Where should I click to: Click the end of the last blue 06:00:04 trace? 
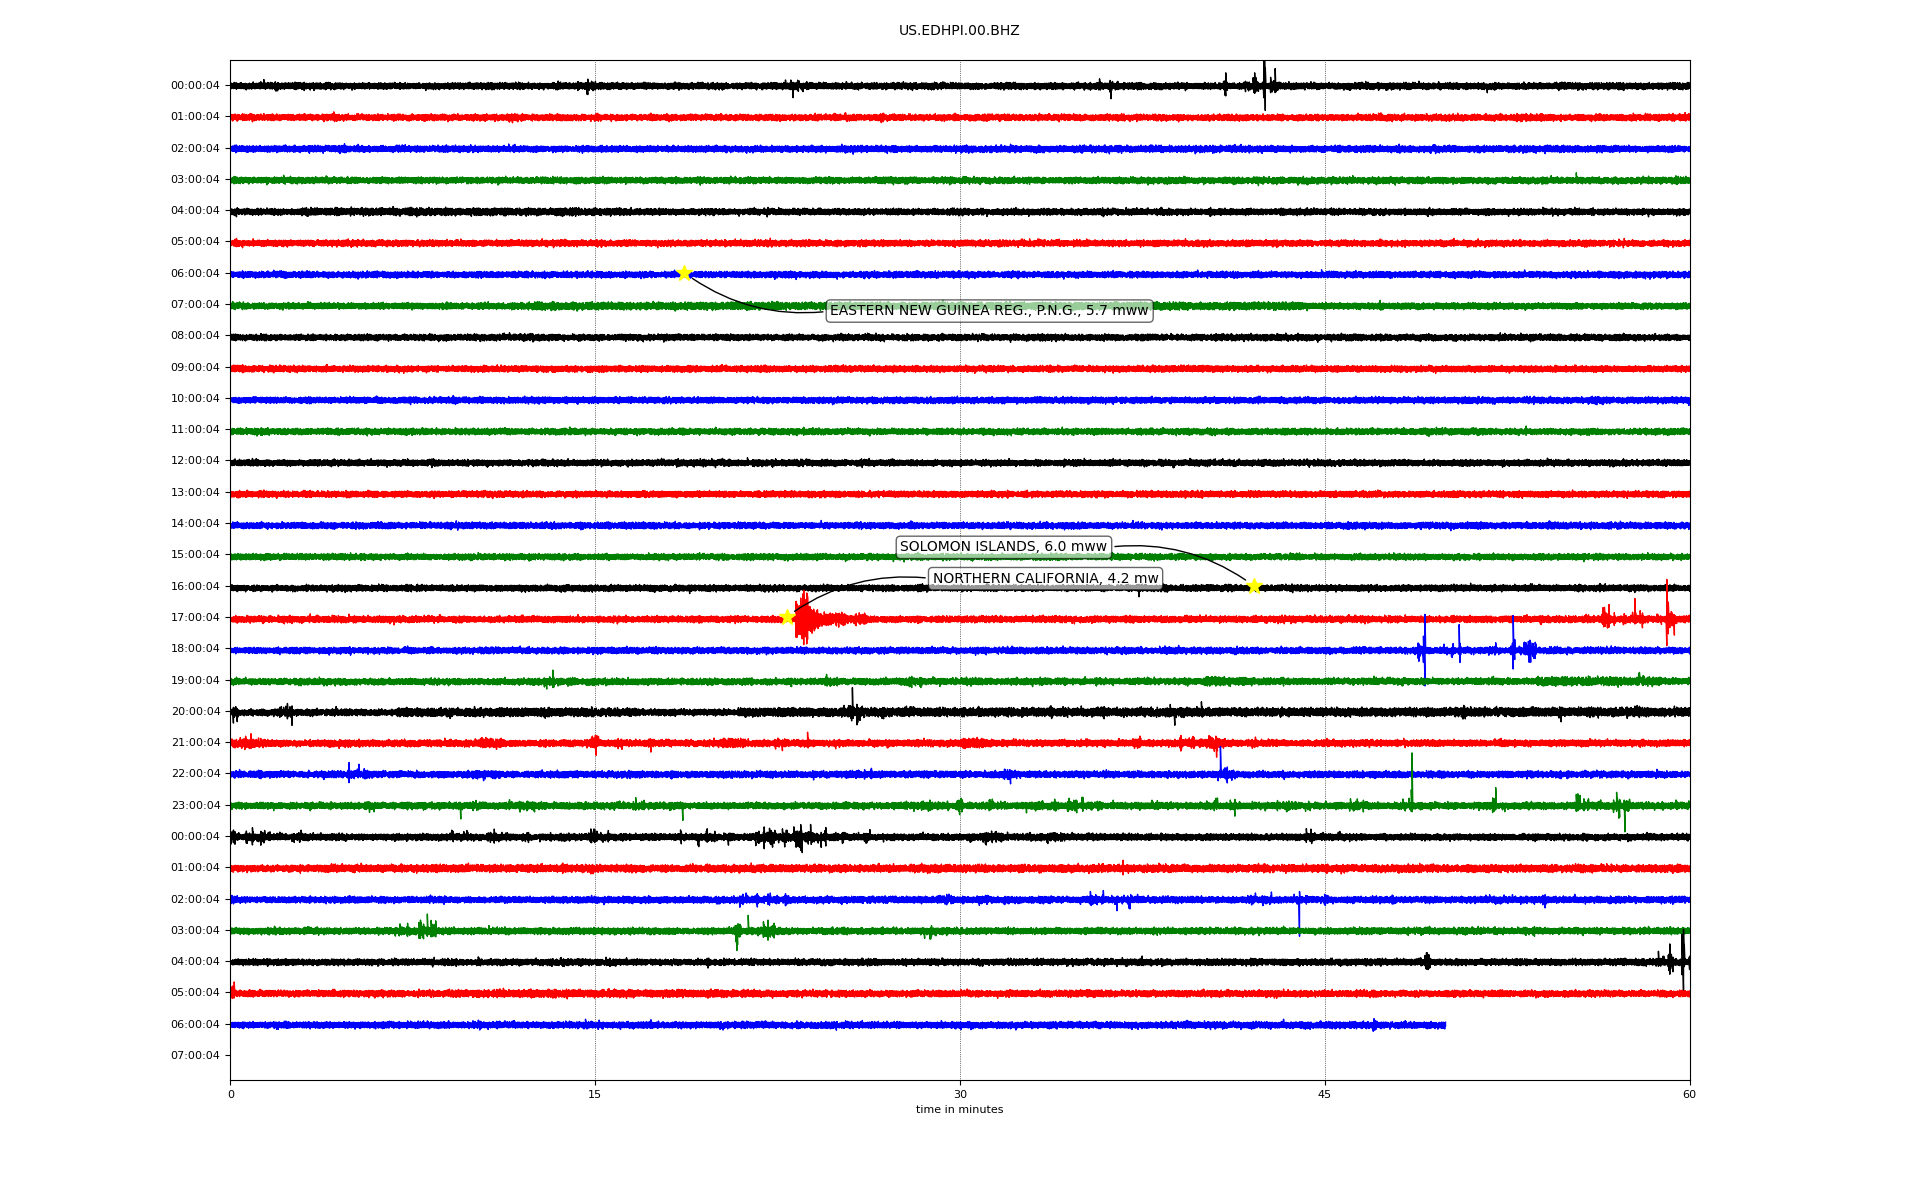click(x=1443, y=1025)
